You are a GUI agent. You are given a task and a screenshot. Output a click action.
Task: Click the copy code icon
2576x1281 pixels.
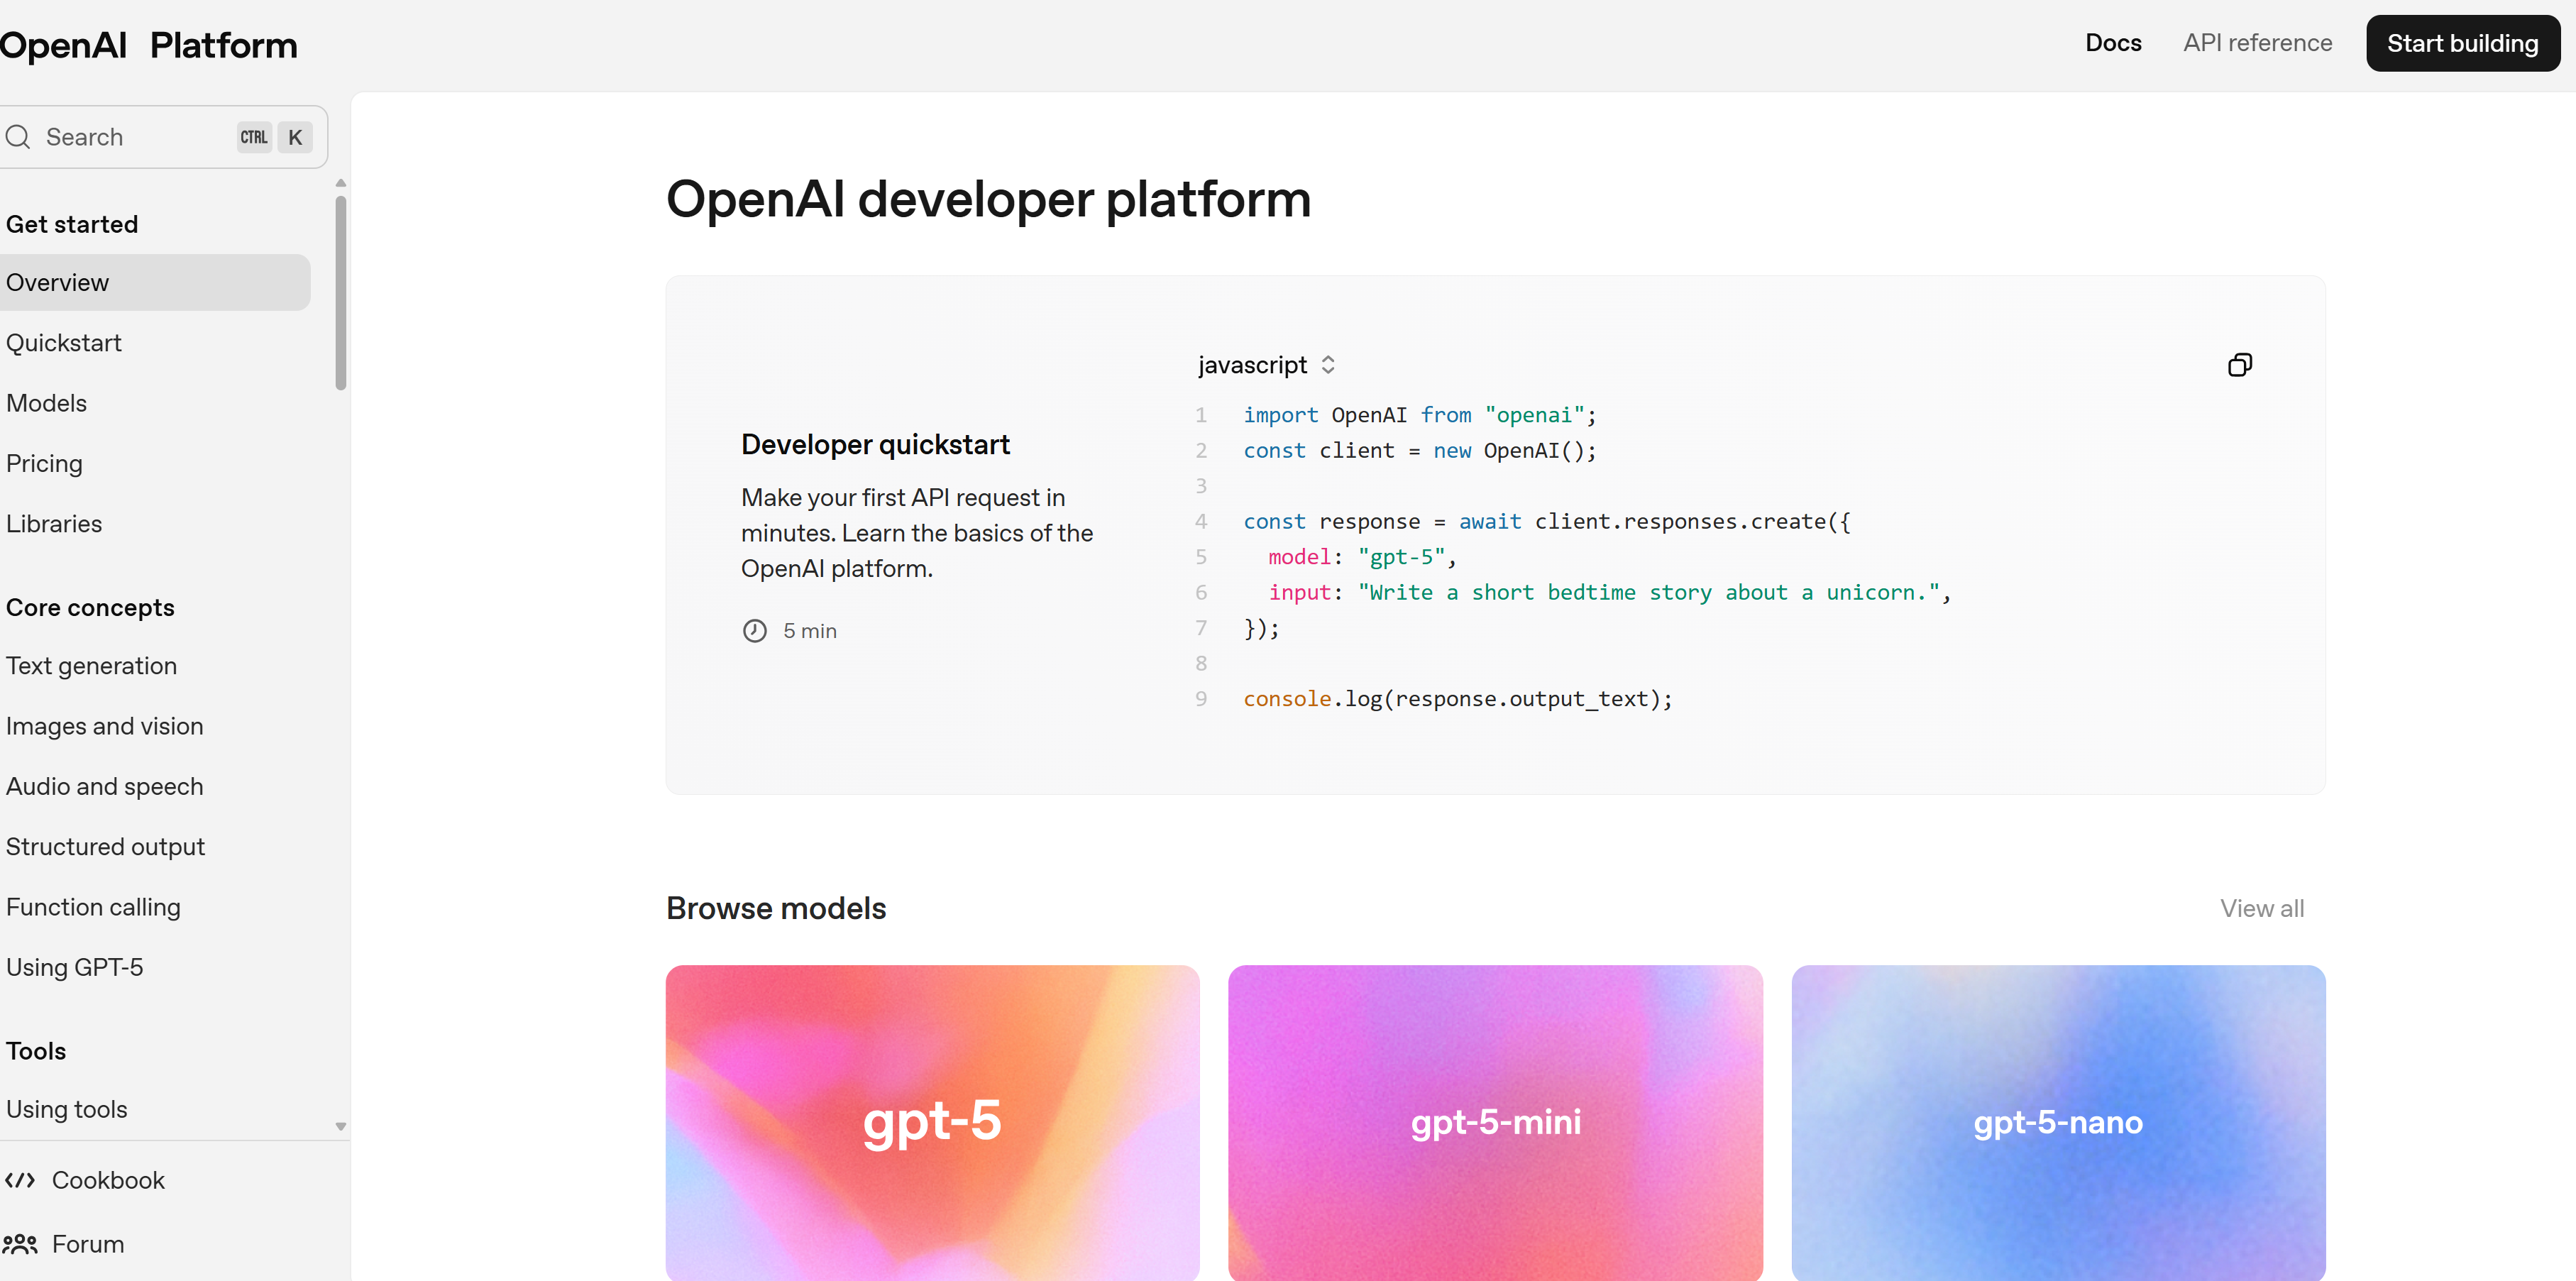tap(2239, 365)
